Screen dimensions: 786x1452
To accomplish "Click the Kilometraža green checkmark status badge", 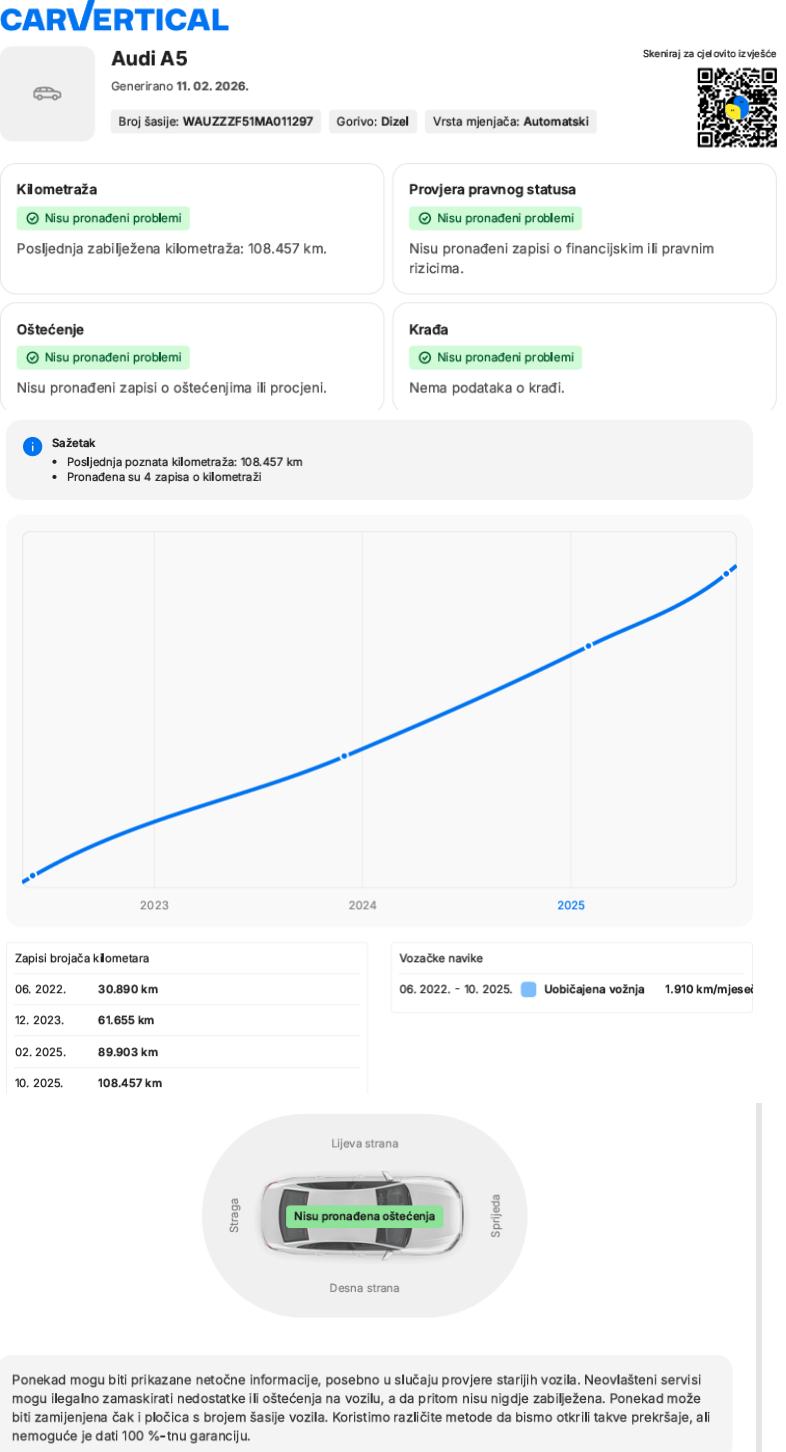I will click(104, 218).
